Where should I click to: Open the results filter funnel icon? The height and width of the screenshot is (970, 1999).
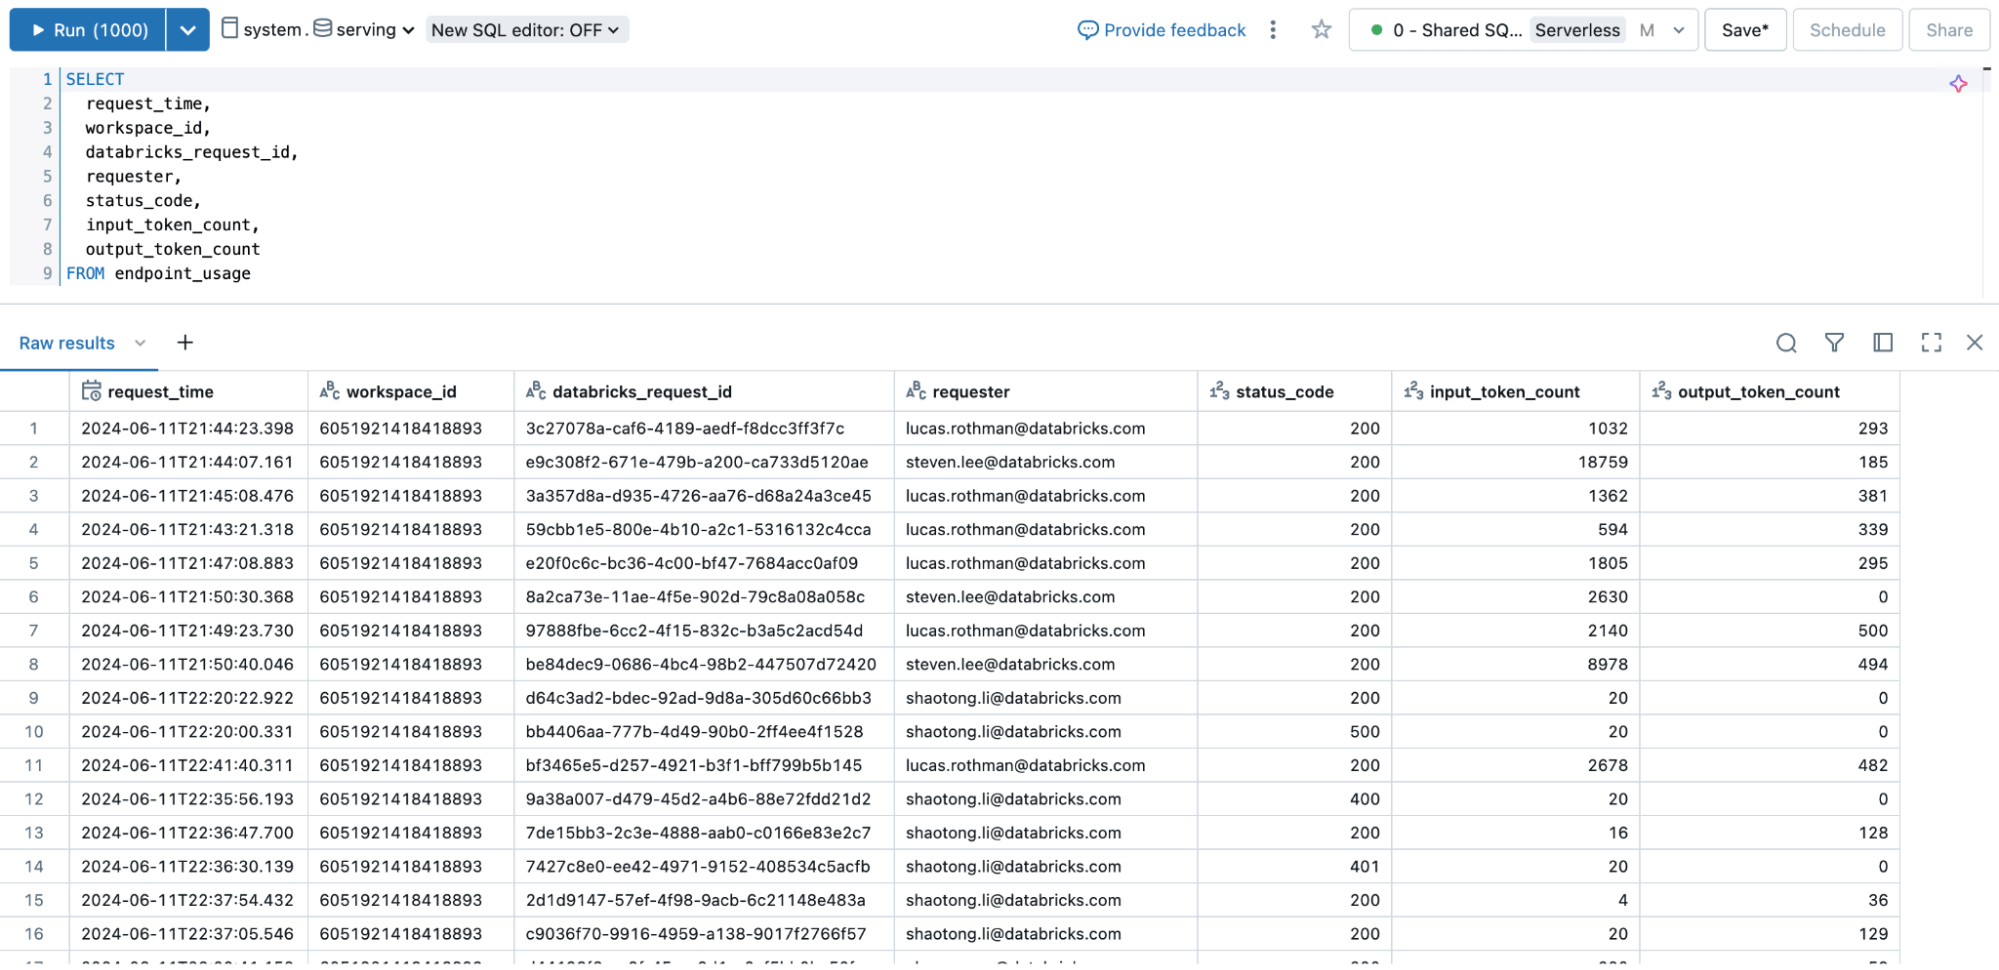point(1834,343)
